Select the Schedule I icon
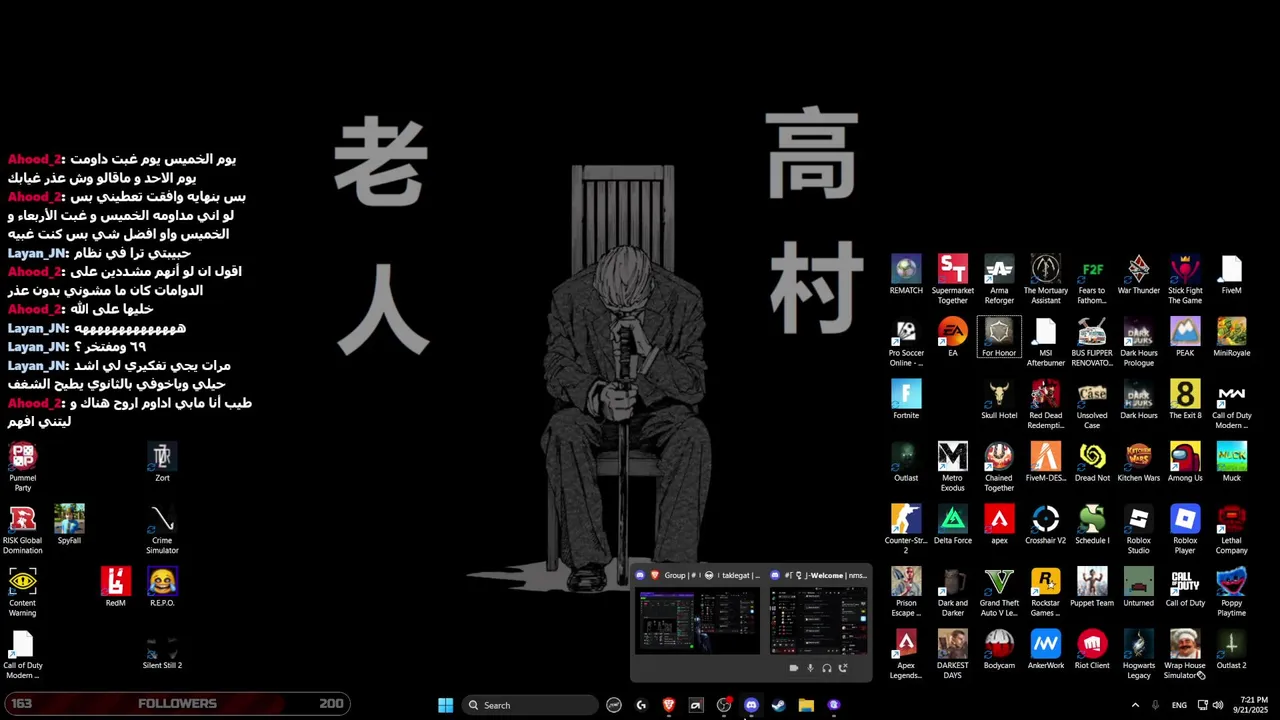 [x=1092, y=525]
